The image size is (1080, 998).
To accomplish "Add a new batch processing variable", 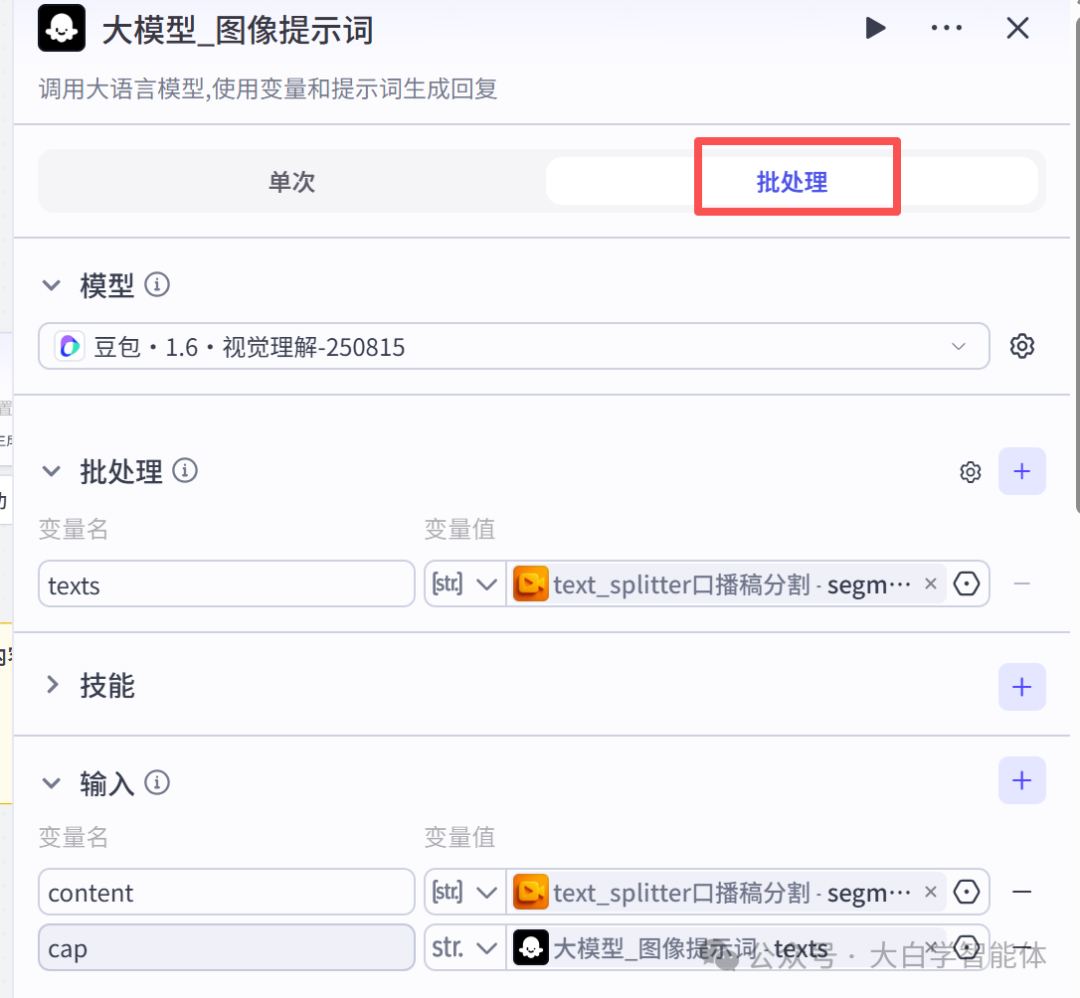I will click(x=1022, y=472).
